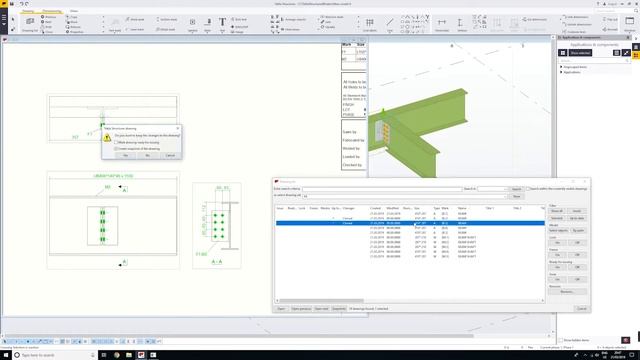
Task: Switch to the Drawing ribbon tab
Action: (x=28, y=11)
